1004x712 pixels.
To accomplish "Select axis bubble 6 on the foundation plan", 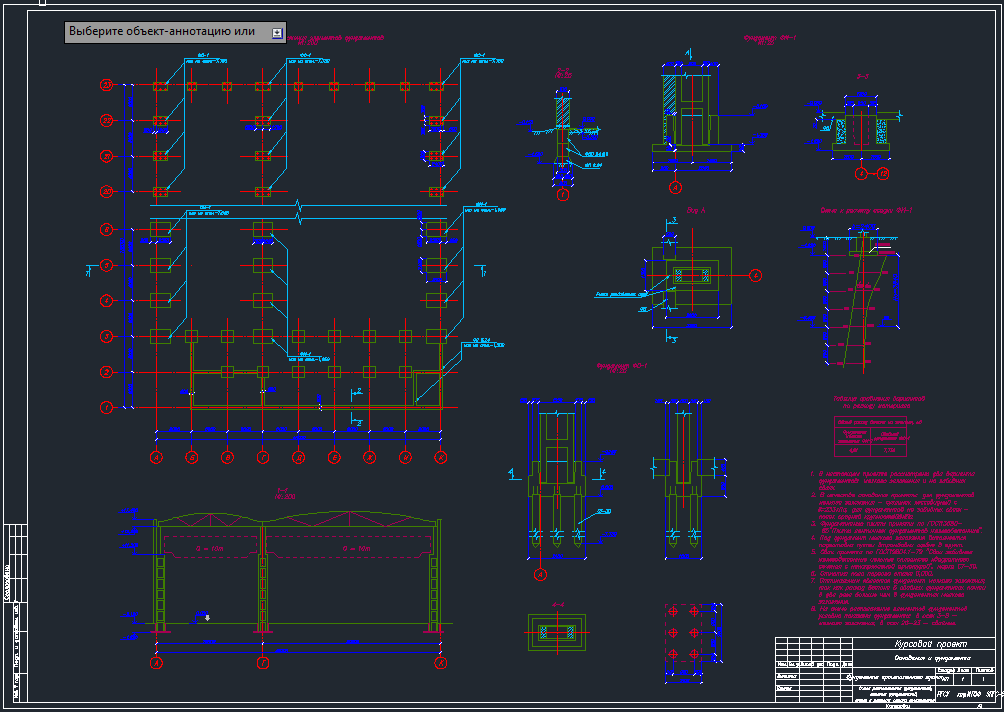I will (x=106, y=229).
